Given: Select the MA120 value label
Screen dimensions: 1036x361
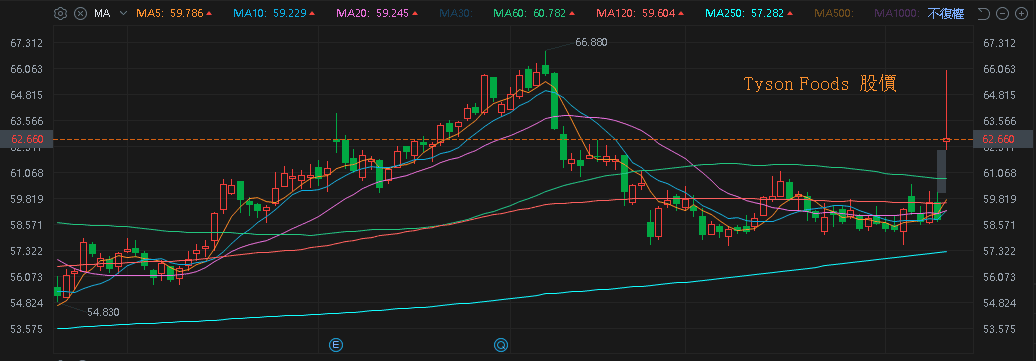Looking at the screenshot, I should click(x=640, y=13).
